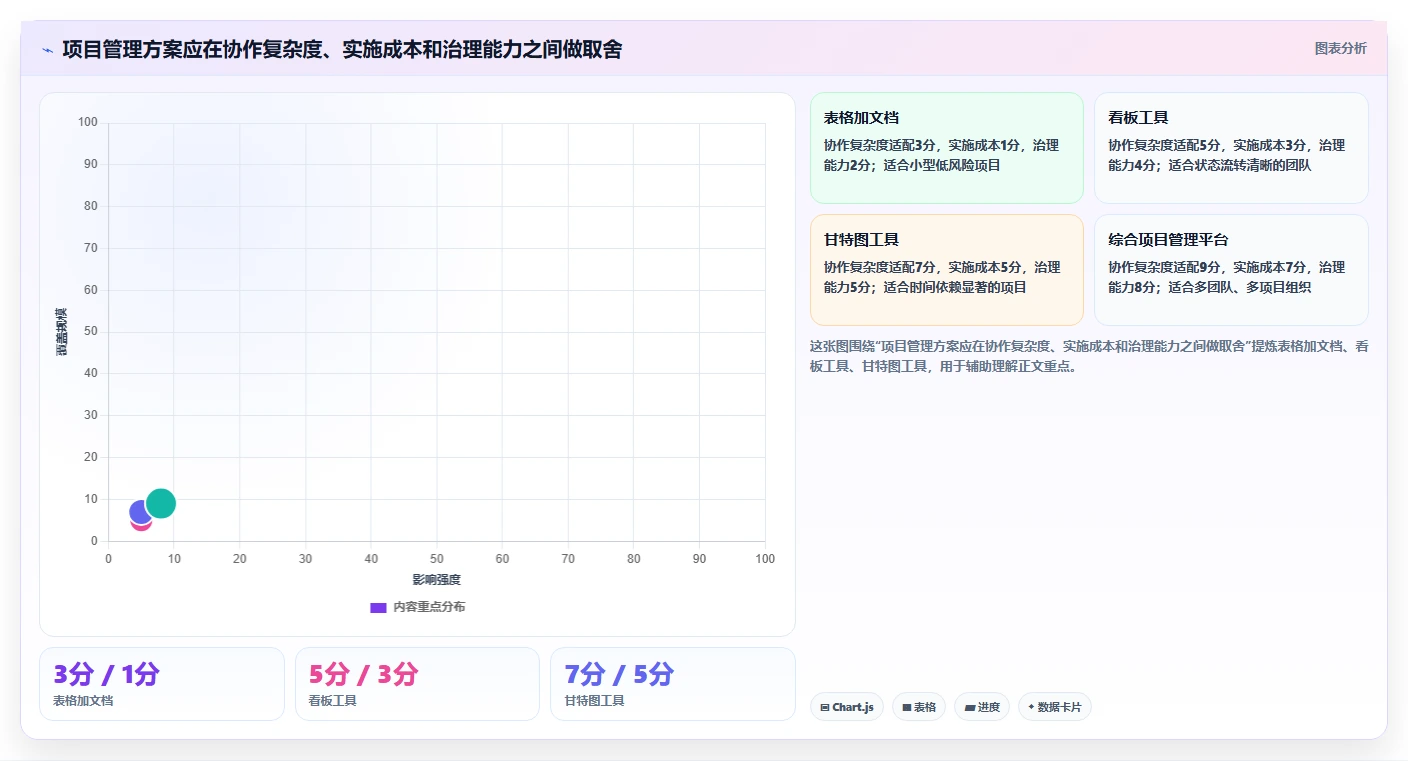Select the teal bubble in the chart

pos(161,503)
